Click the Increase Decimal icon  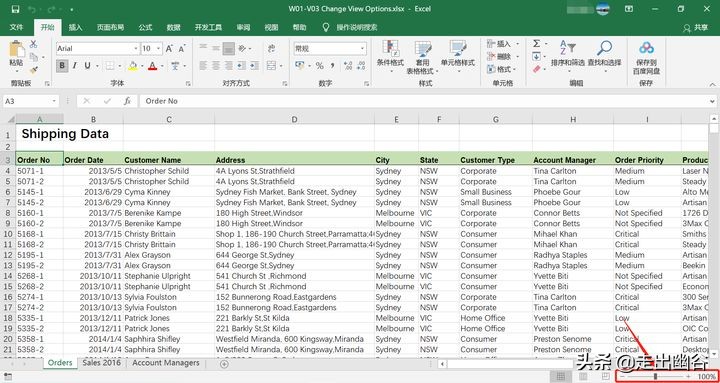click(x=347, y=66)
